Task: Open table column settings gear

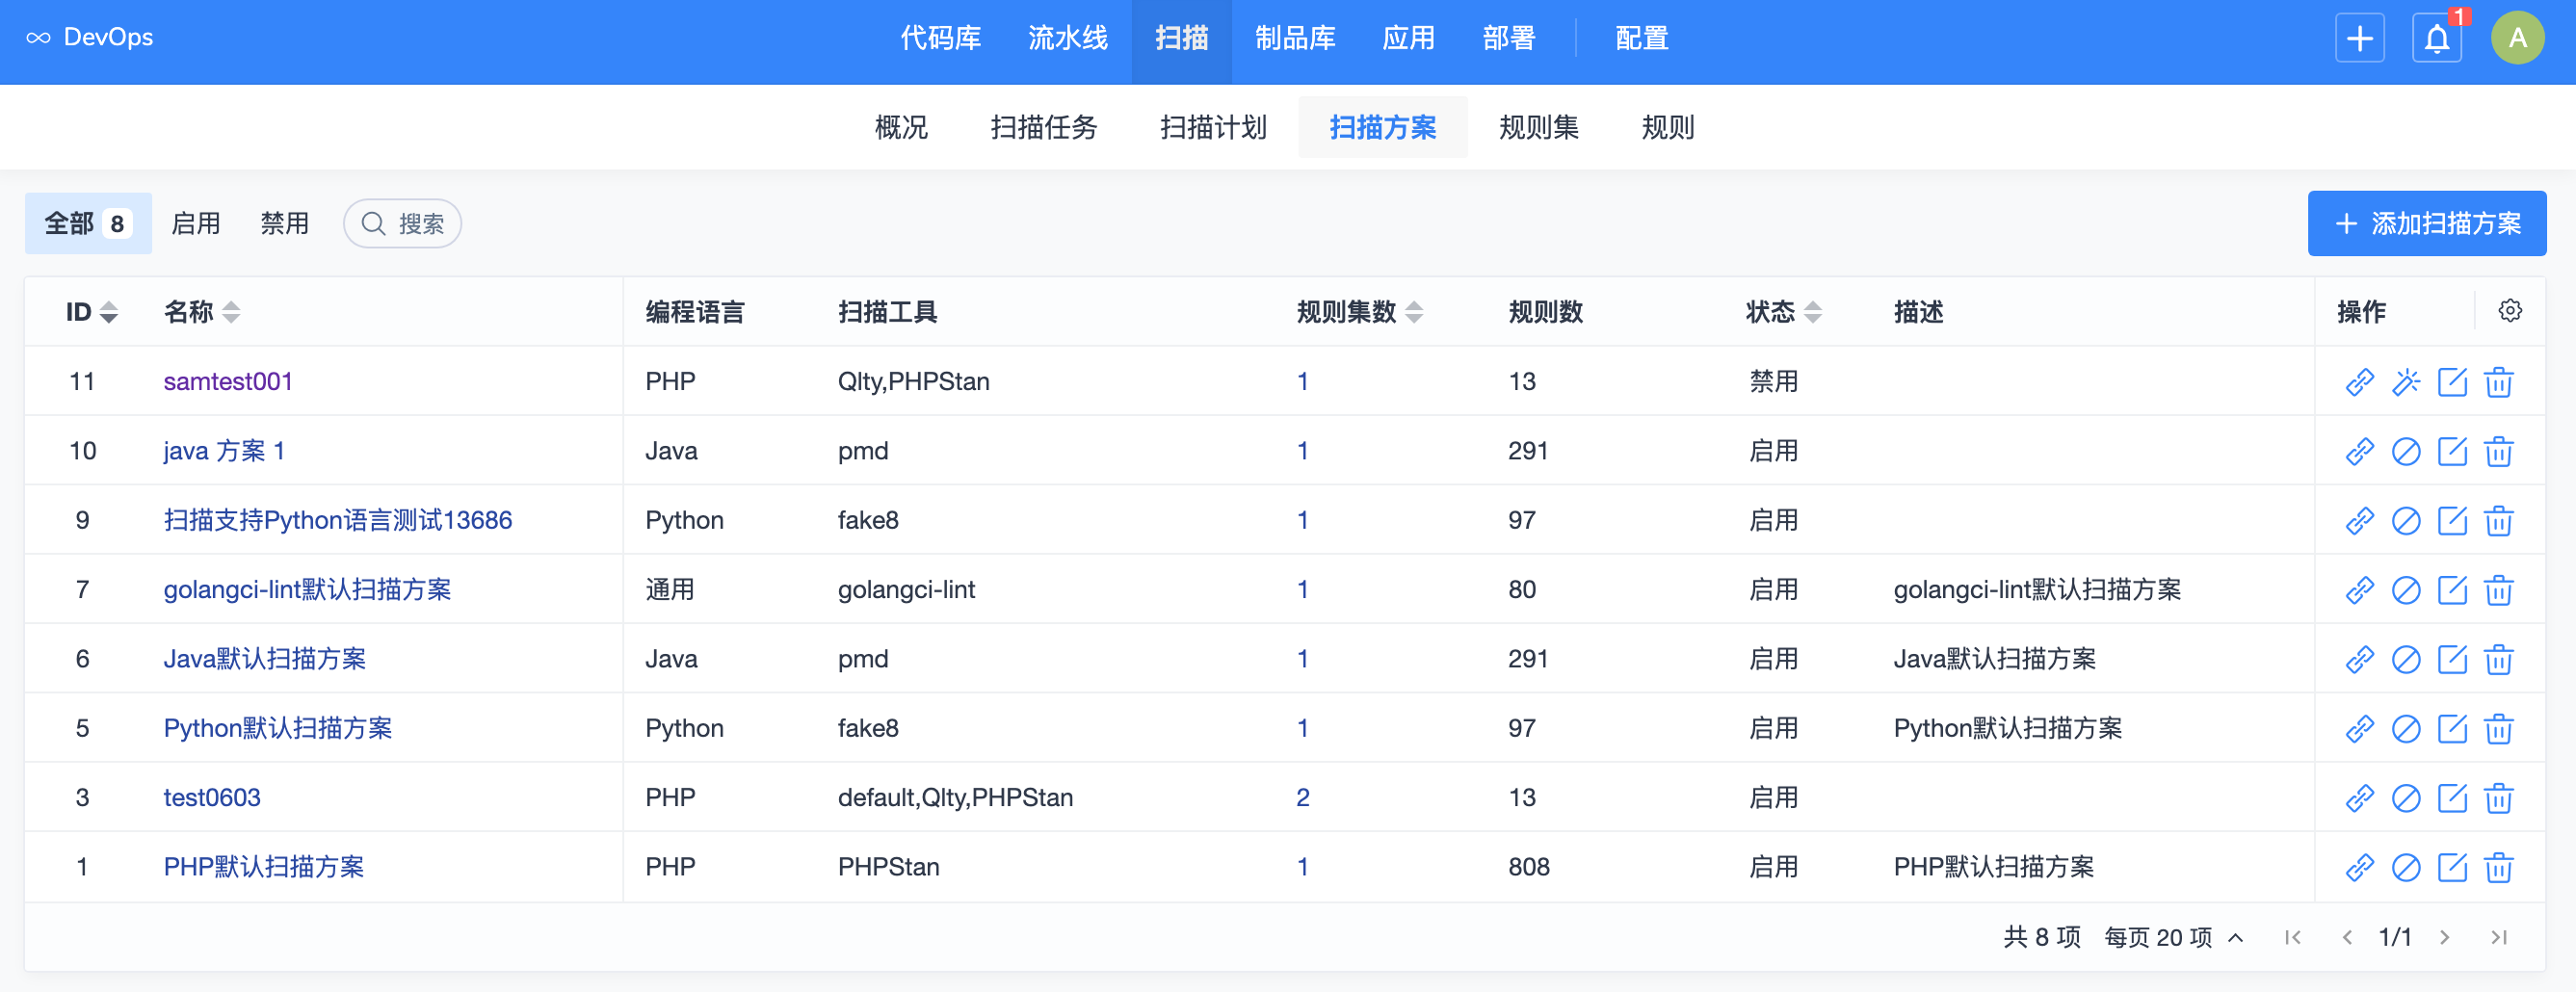Action: (x=2509, y=311)
